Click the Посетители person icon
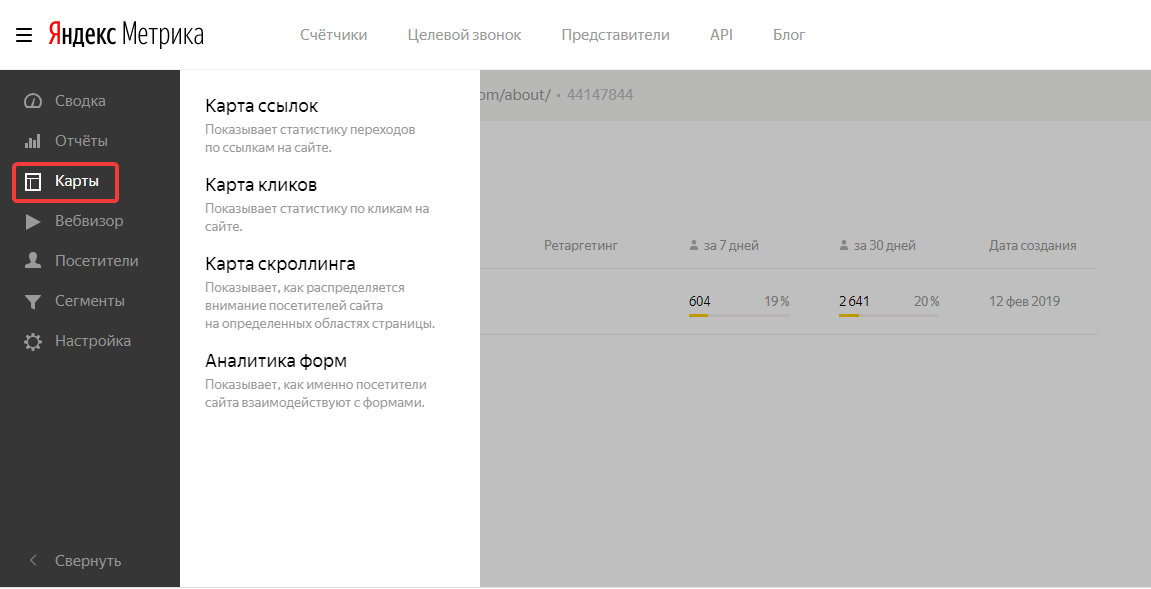Screen dimensions: 1151x589 click(x=32, y=261)
